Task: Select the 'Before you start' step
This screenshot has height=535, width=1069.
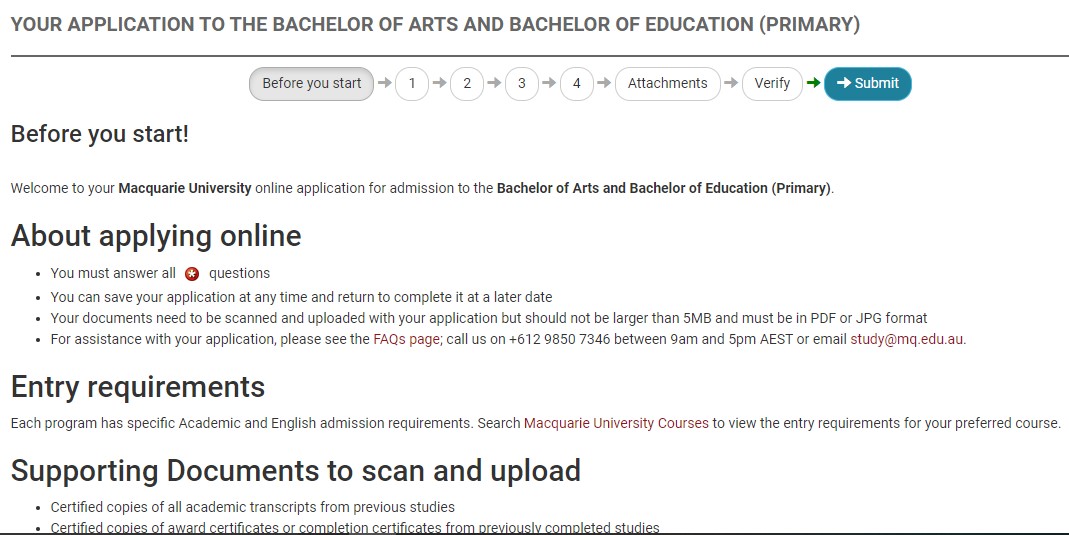Action: click(x=312, y=84)
